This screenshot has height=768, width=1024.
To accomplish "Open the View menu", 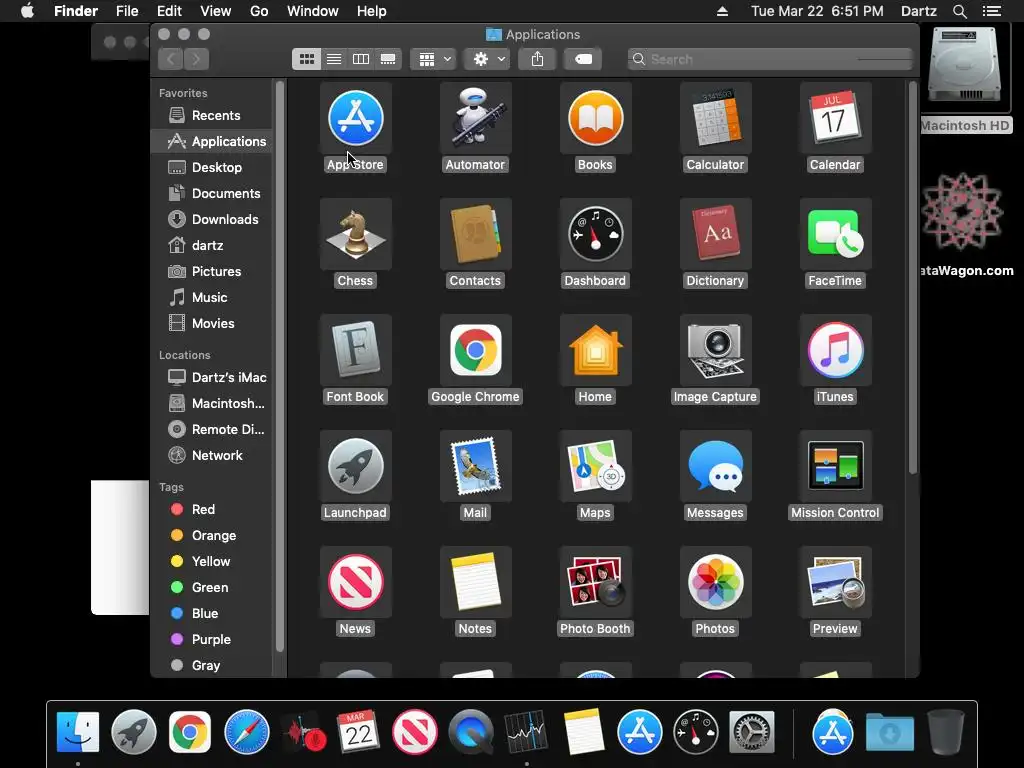I will tap(216, 11).
